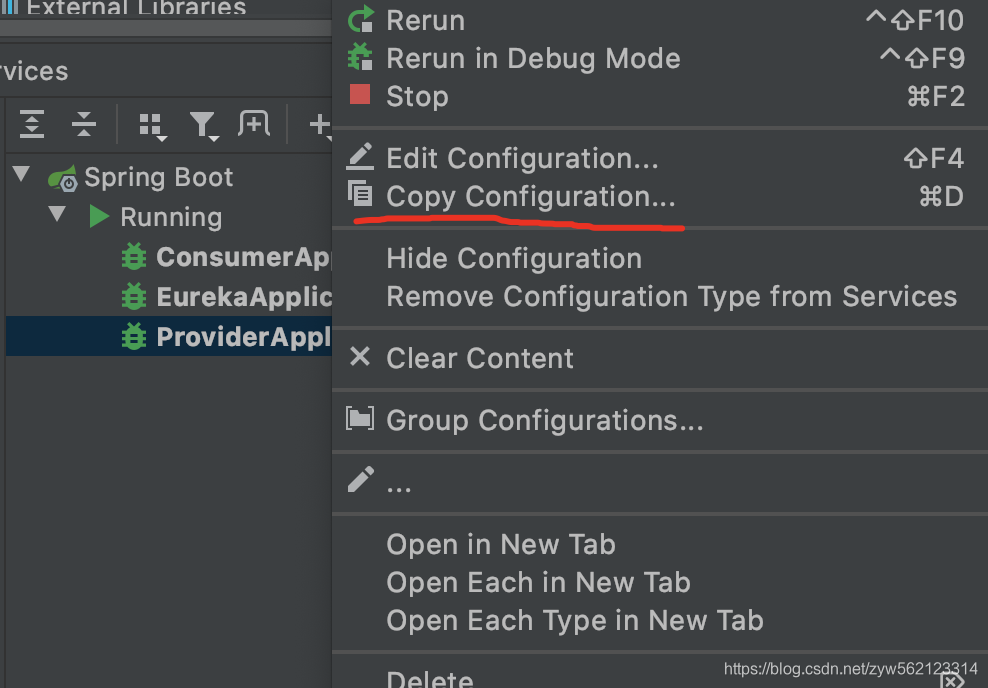Choose Rerun in Debug Mode

[x=660, y=58]
